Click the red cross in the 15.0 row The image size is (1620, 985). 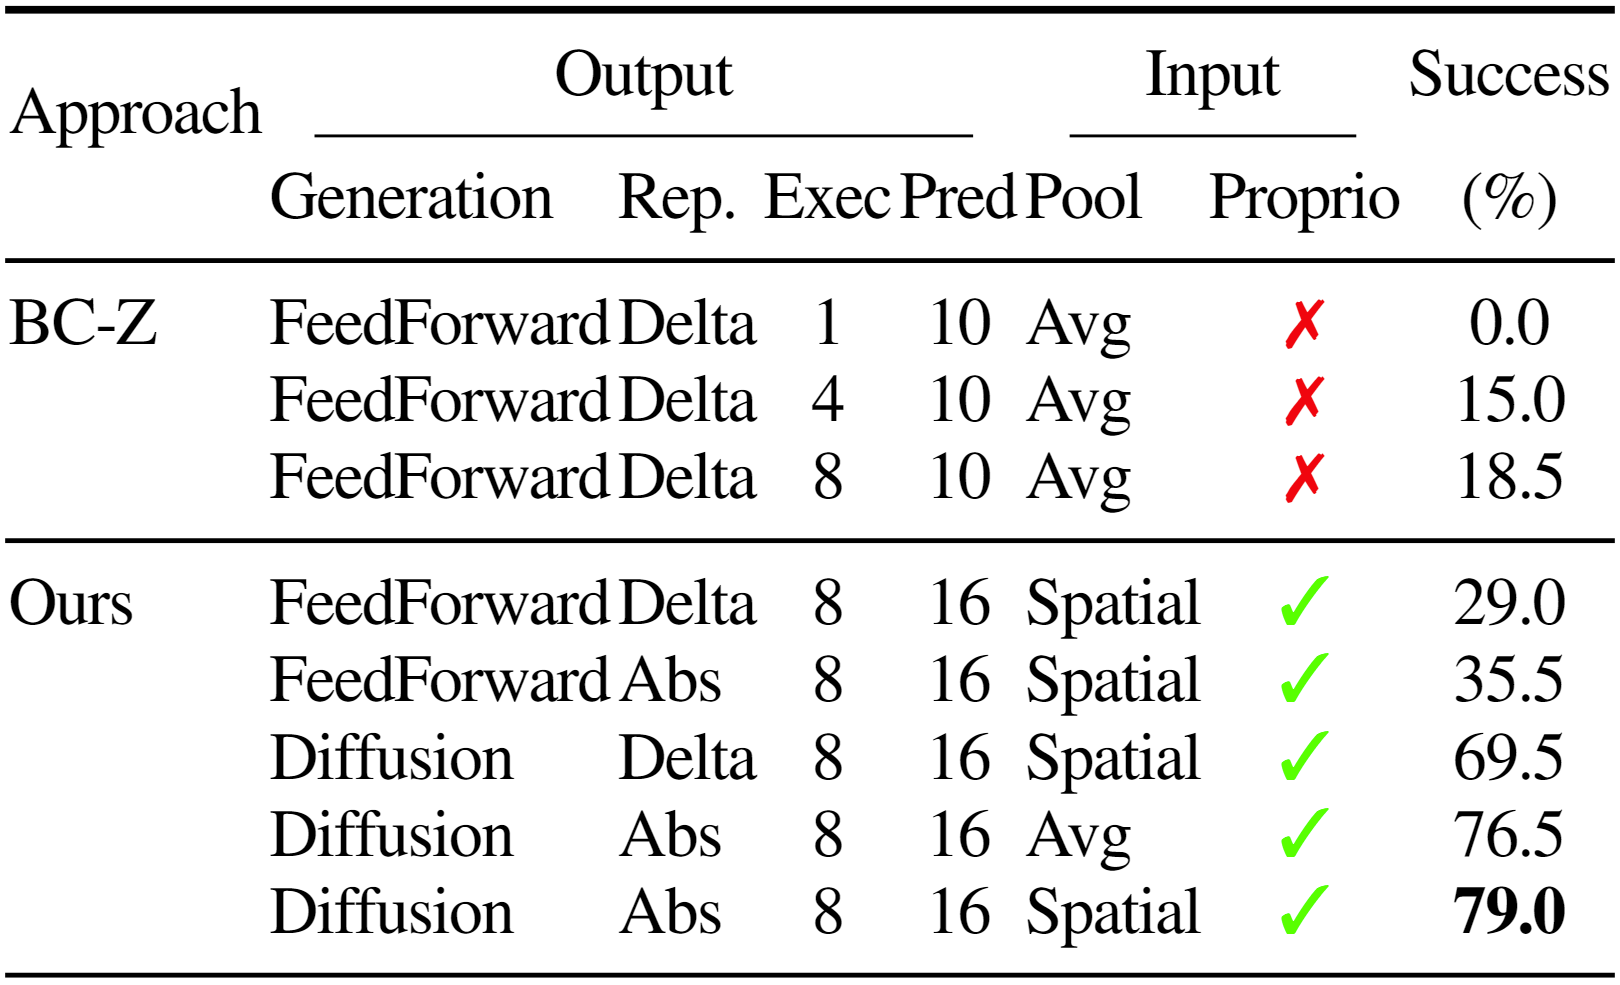1305,401
